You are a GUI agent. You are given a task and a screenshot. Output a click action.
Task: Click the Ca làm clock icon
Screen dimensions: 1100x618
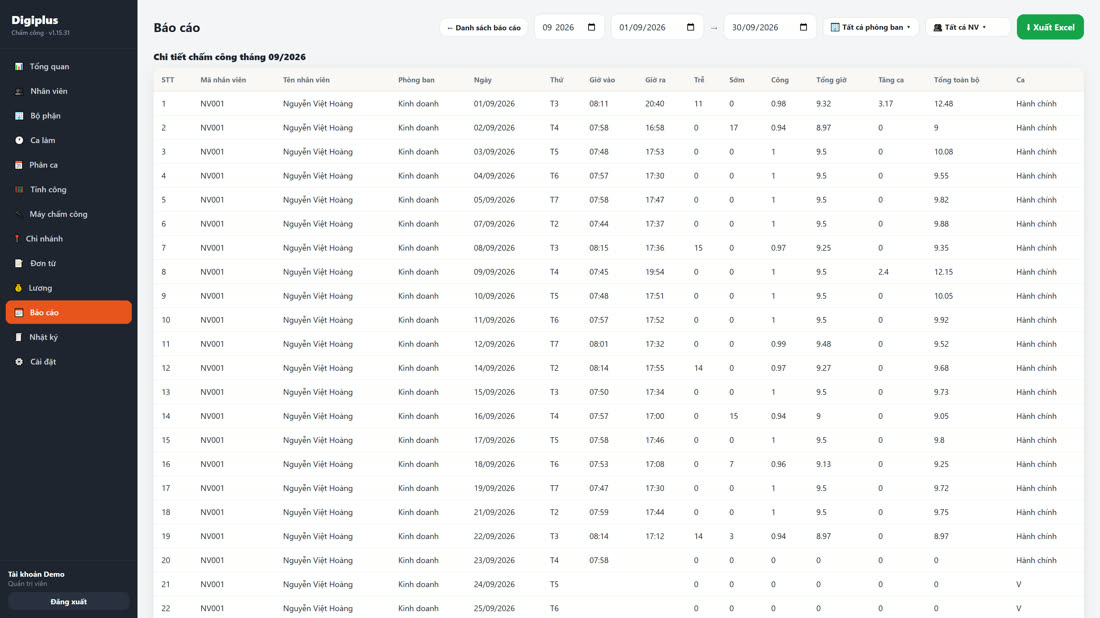click(x=19, y=140)
